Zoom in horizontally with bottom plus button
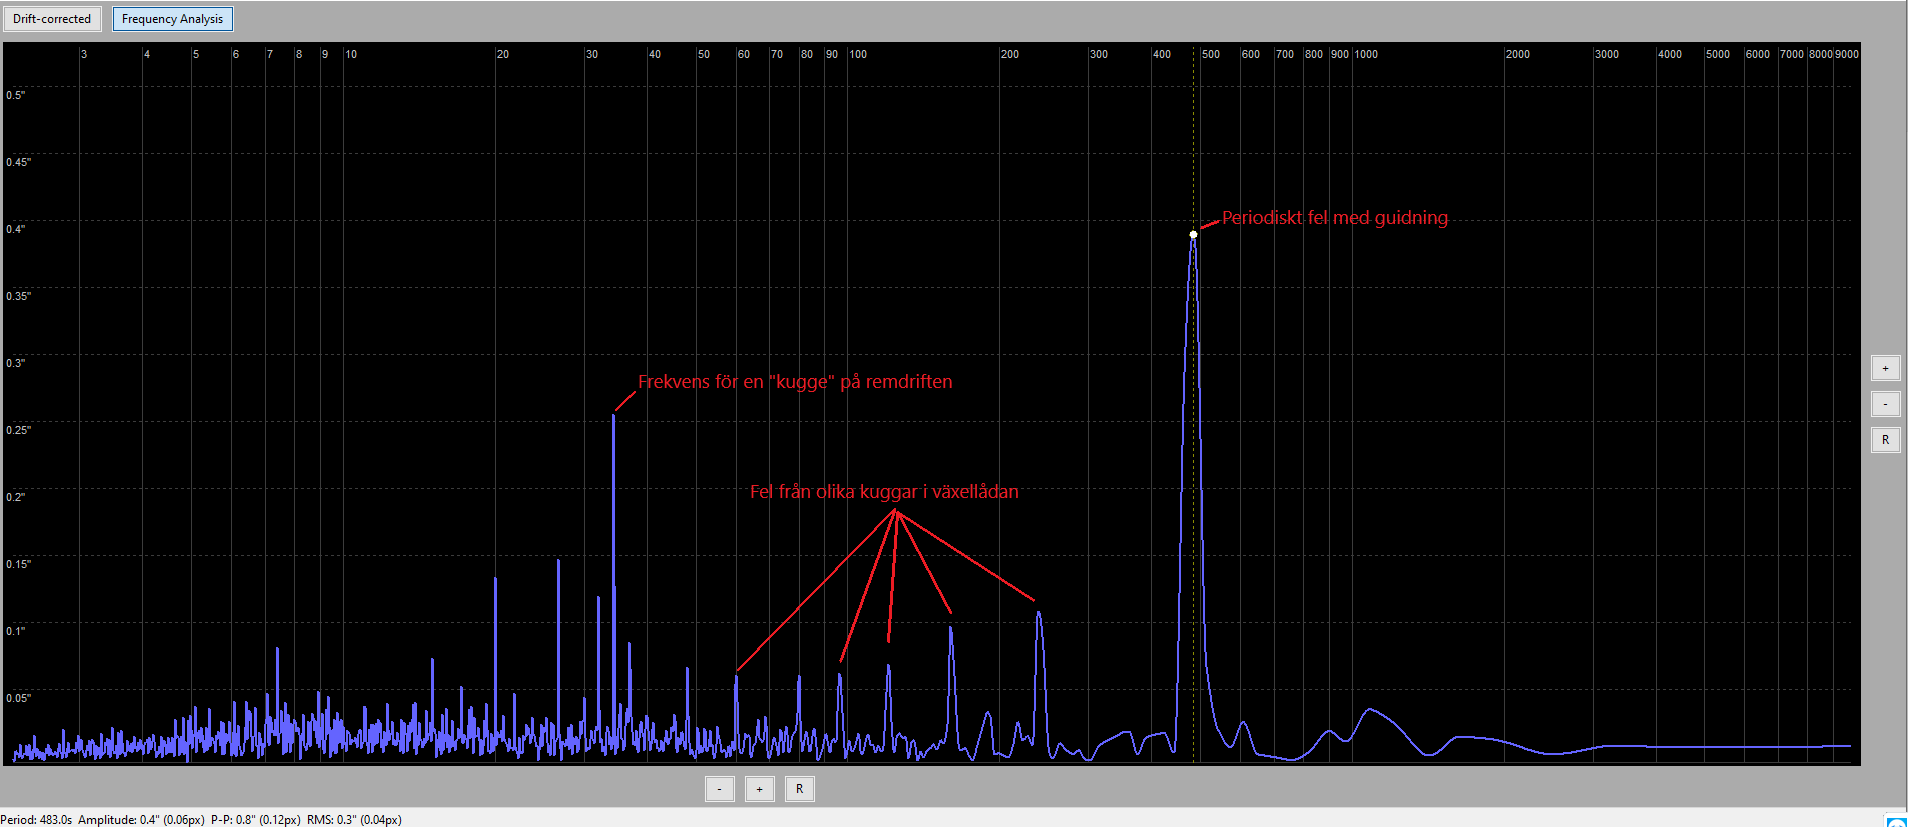 [759, 789]
